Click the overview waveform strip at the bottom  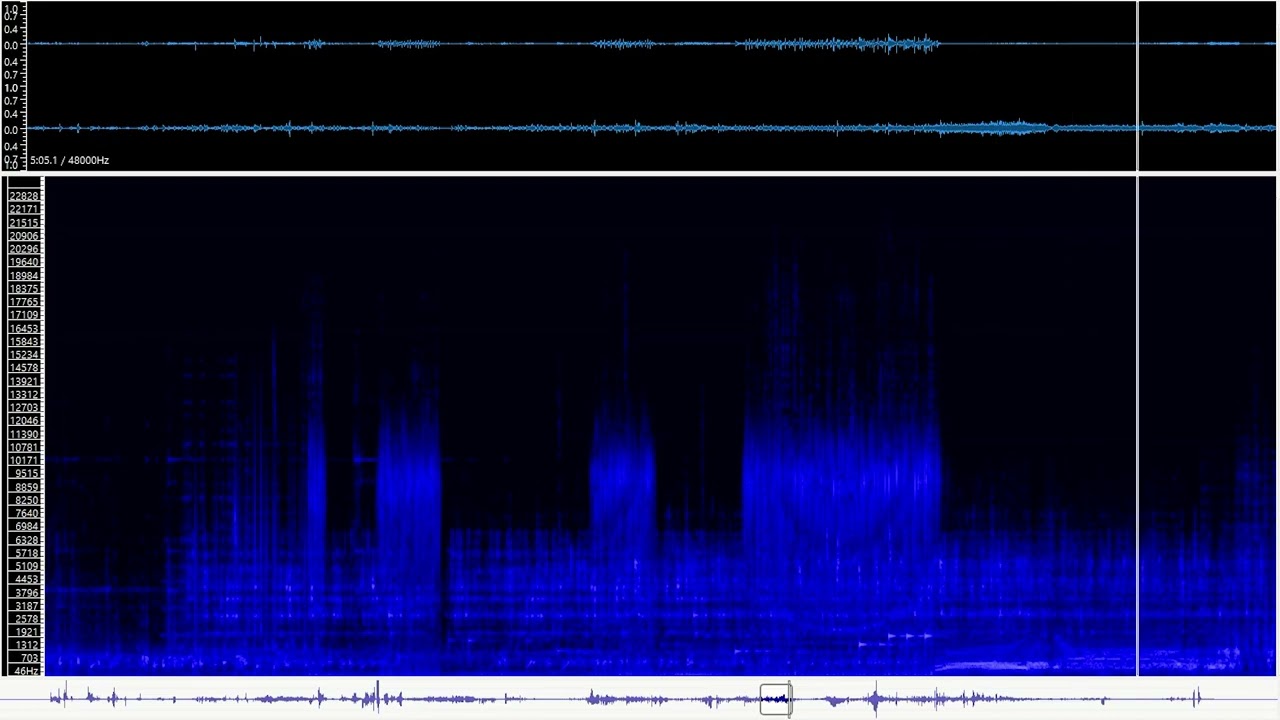click(x=640, y=699)
